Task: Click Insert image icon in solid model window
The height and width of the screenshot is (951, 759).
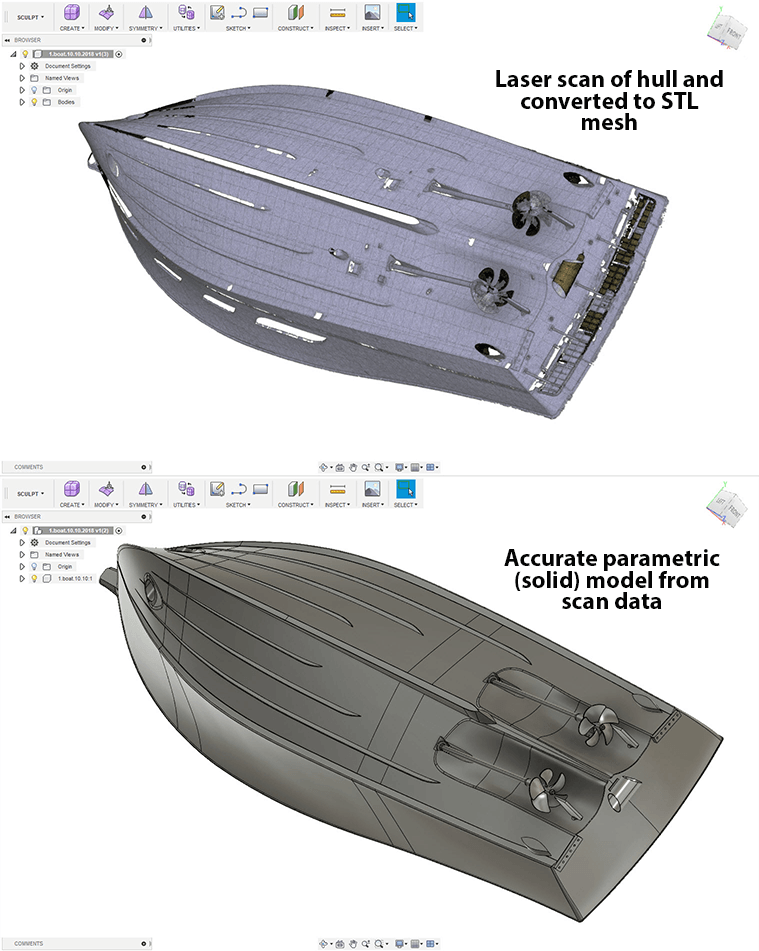Action: (372, 489)
